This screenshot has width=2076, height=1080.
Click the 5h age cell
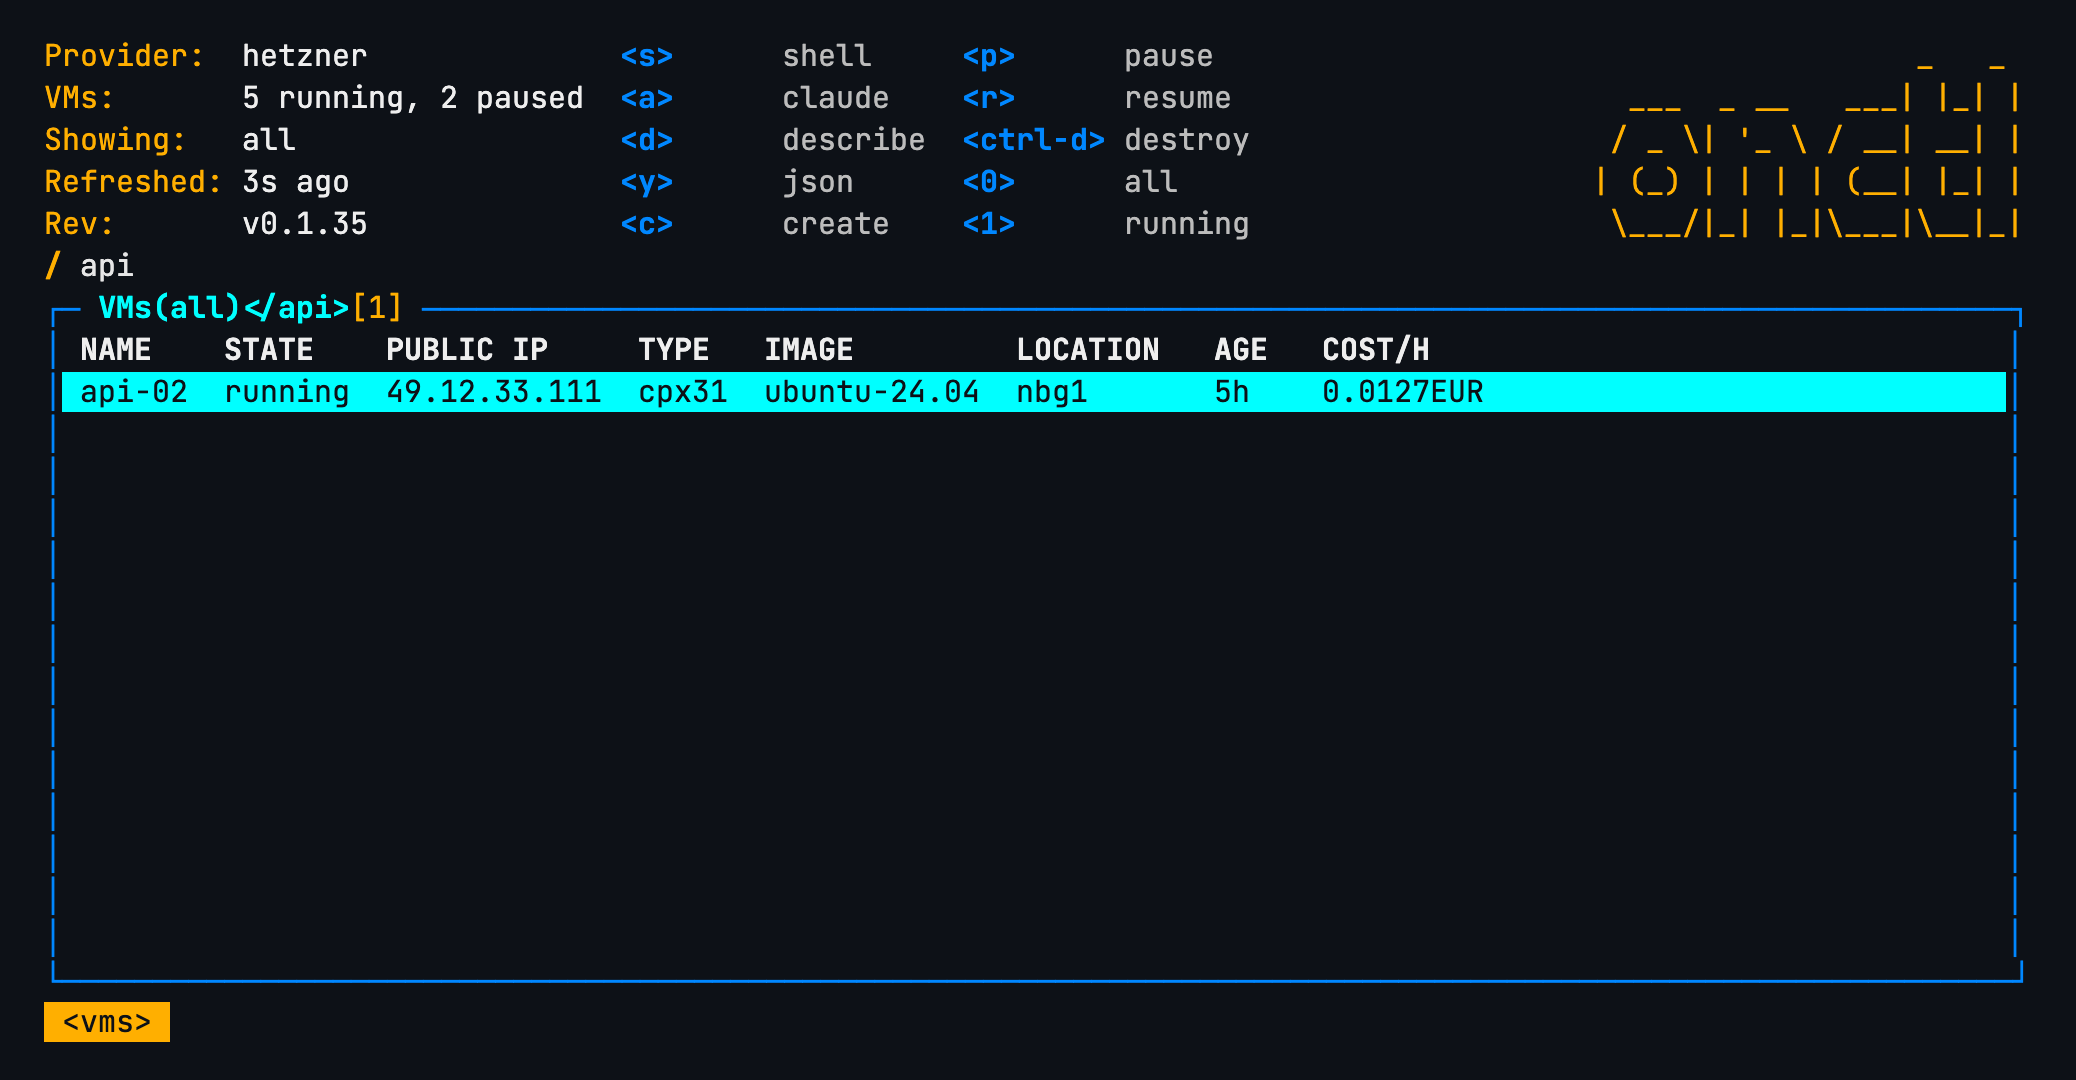click(1232, 392)
